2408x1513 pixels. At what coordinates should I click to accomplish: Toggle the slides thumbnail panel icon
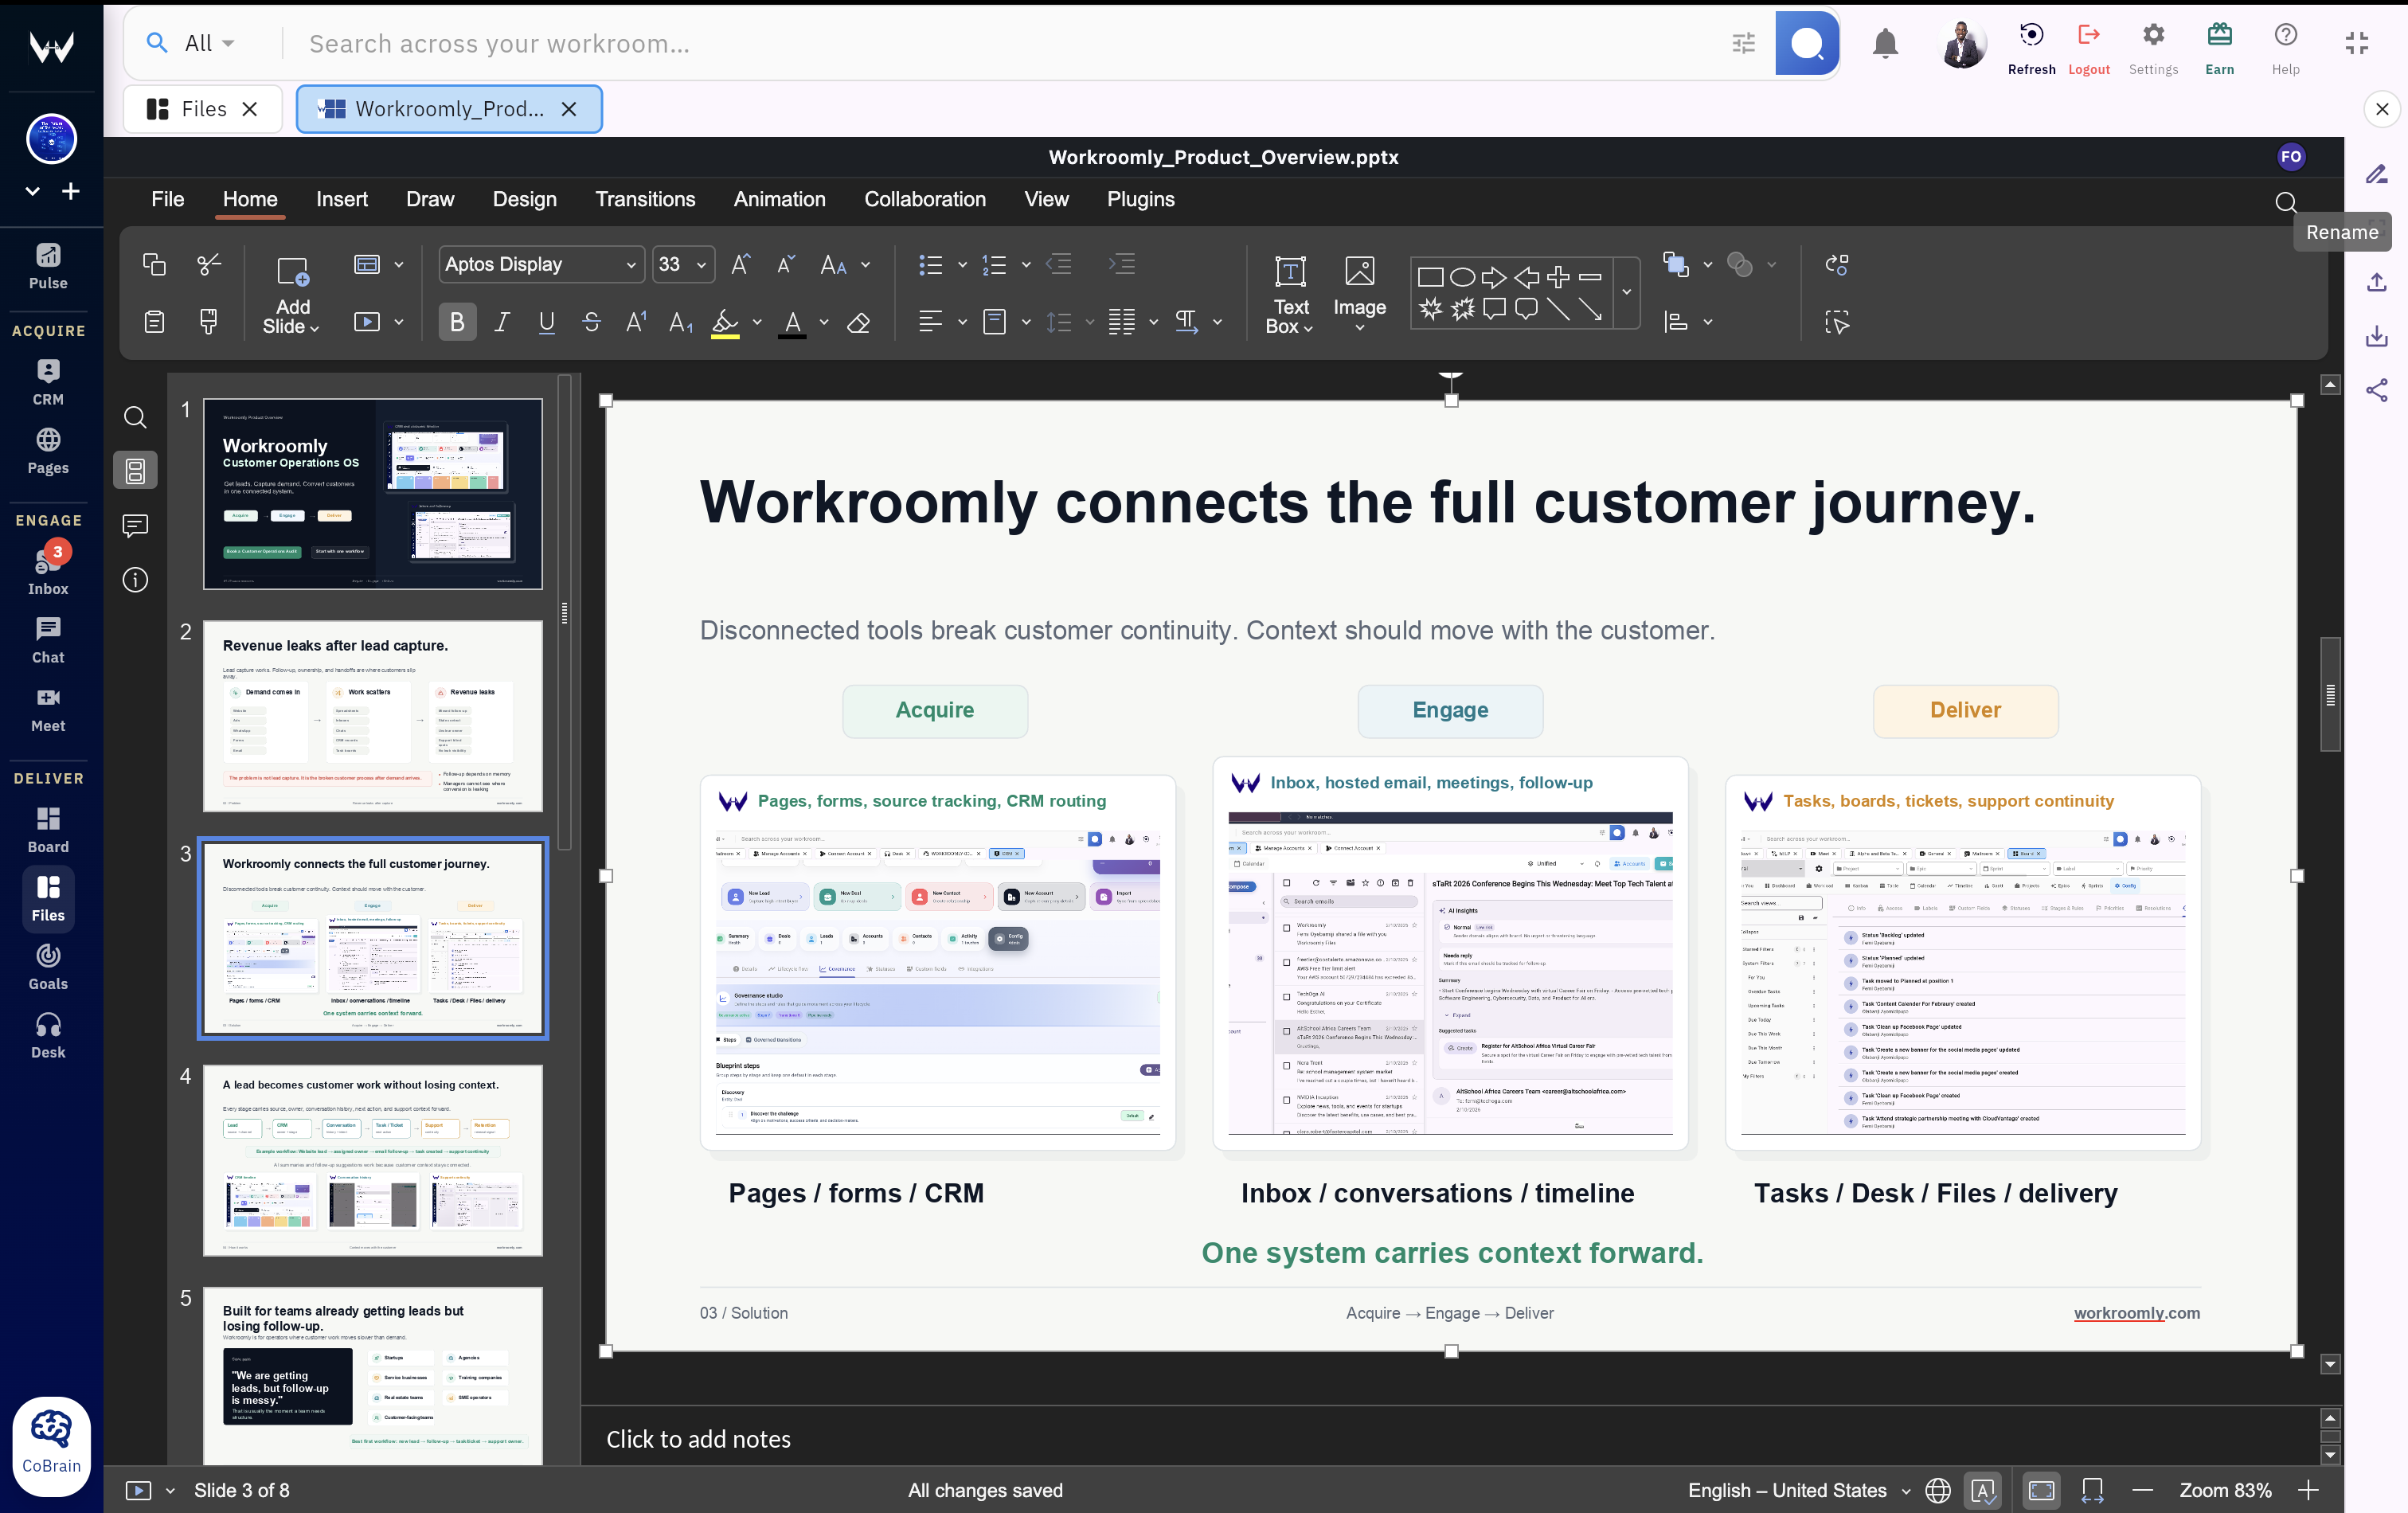[135, 470]
